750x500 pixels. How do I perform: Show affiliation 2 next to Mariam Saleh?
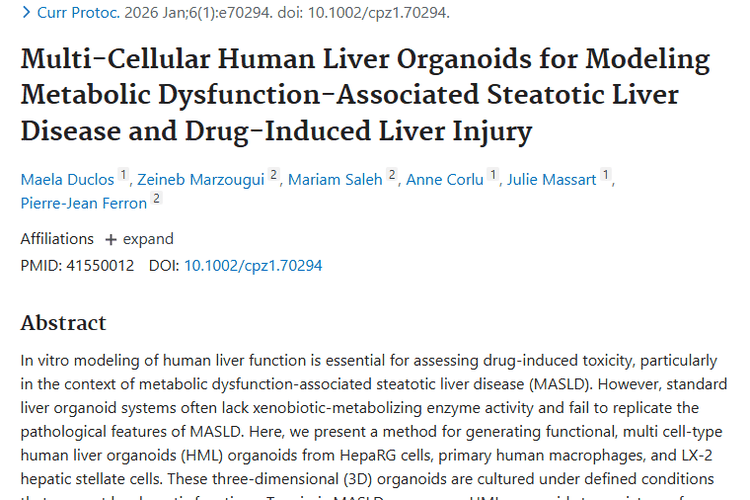coord(392,175)
